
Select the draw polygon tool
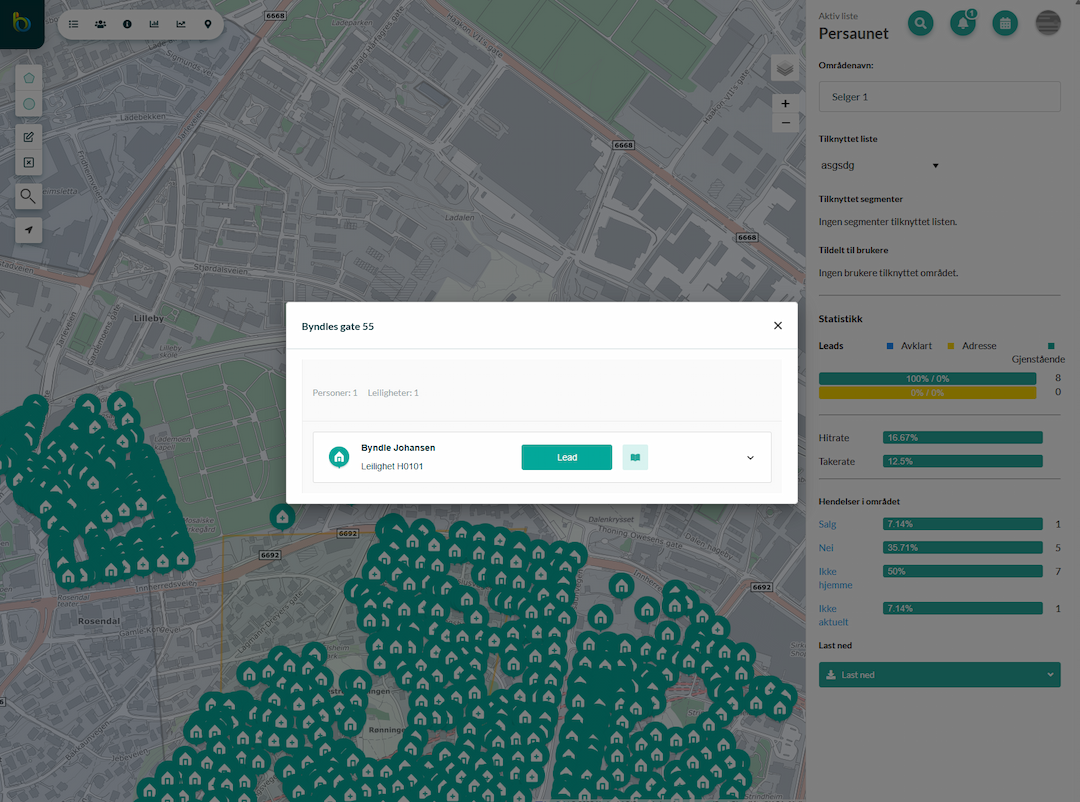29,78
